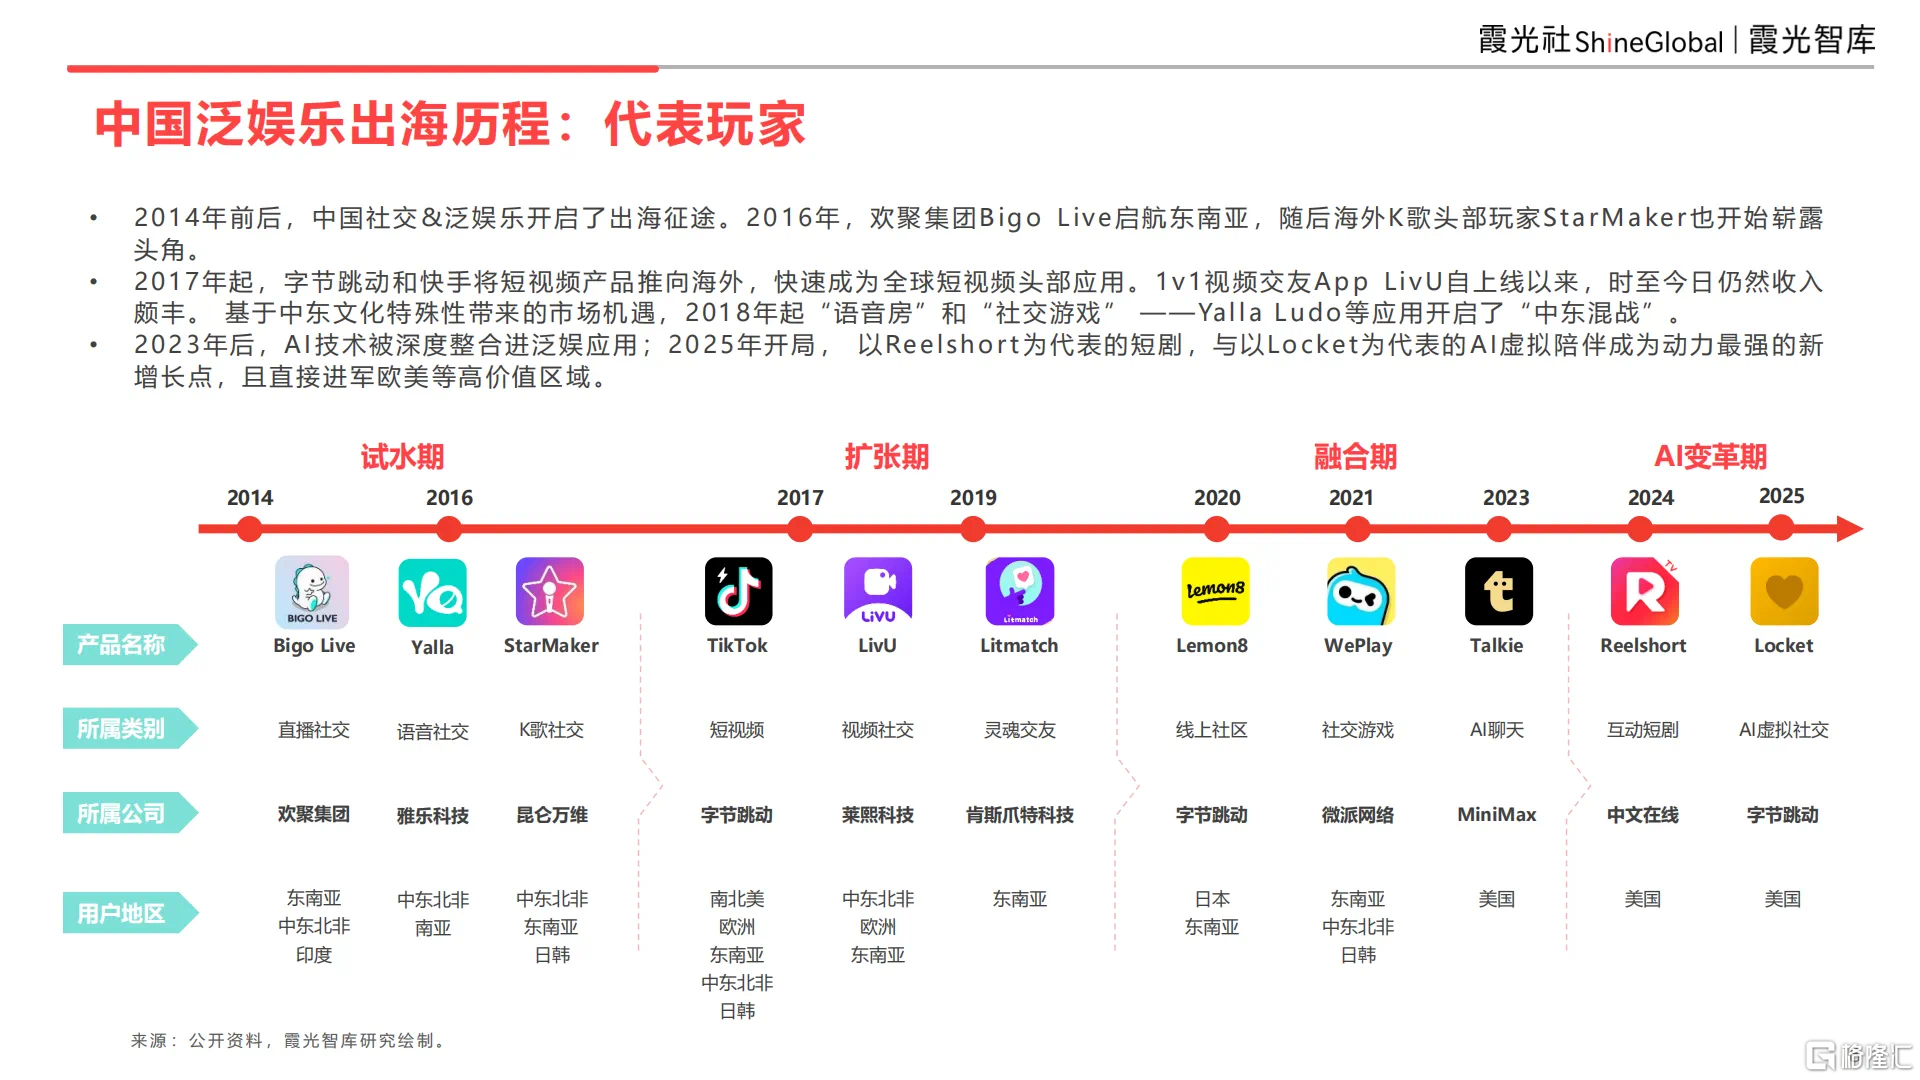Click the AI变革期 phase heading
This screenshot has height=1080, width=1920.
pyautogui.click(x=1710, y=457)
